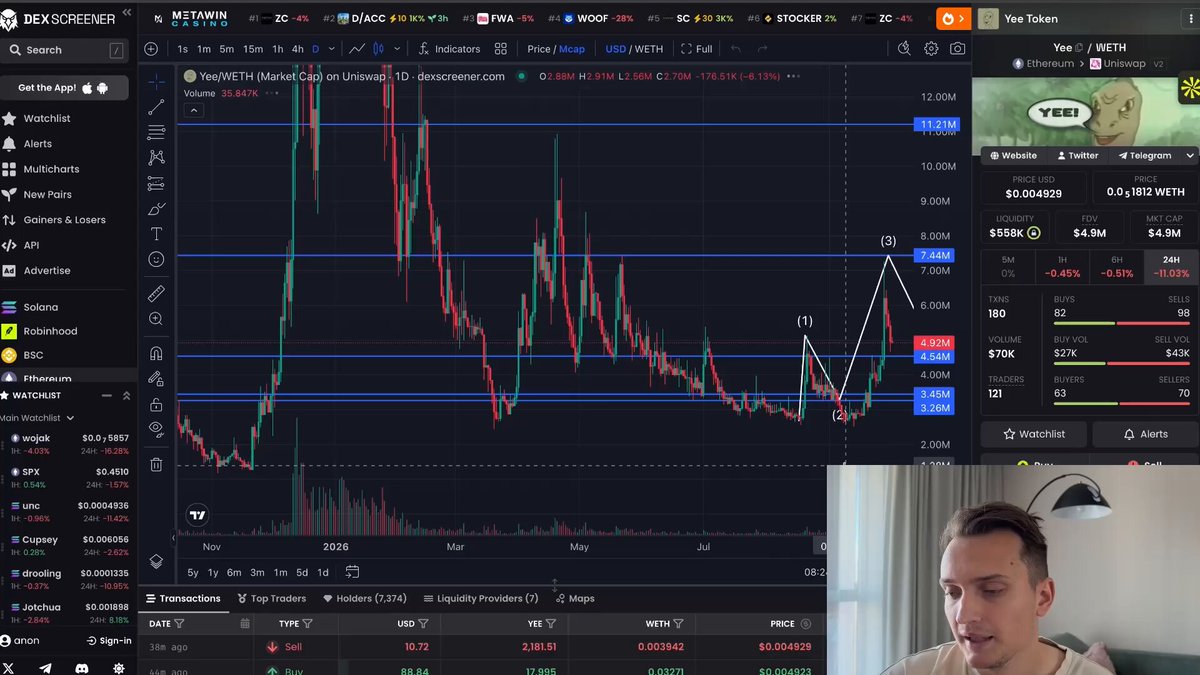
Task: Activate the zoom-in magnifier tool
Action: tap(157, 319)
